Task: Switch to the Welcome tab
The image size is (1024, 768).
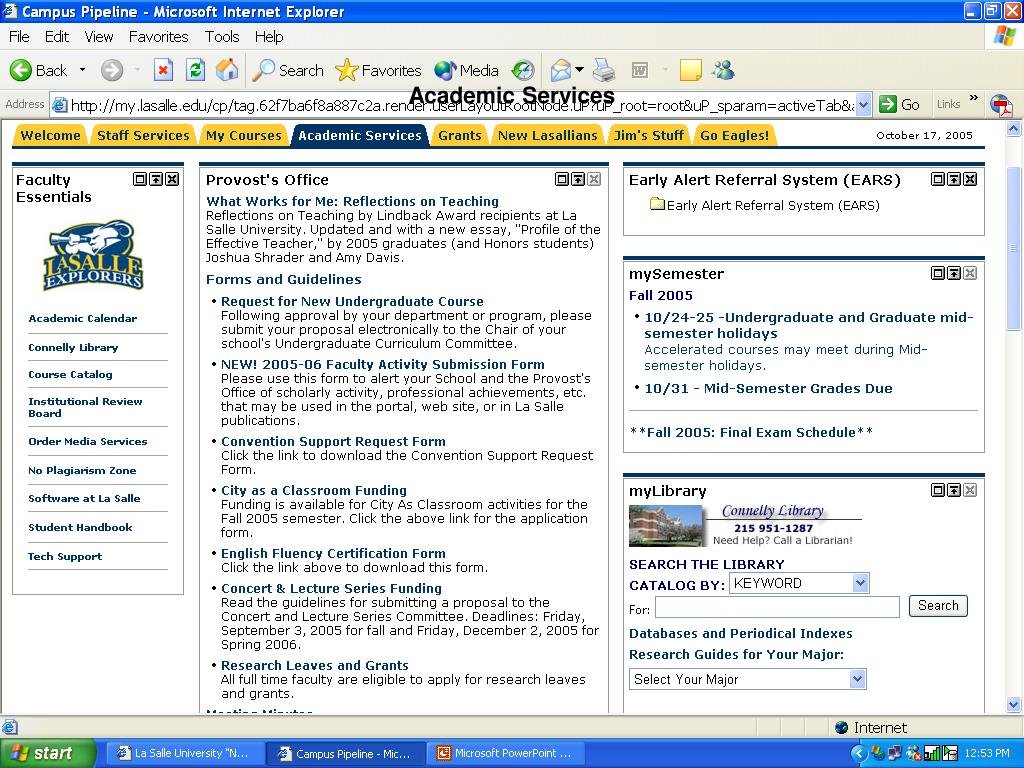Action: coord(50,135)
